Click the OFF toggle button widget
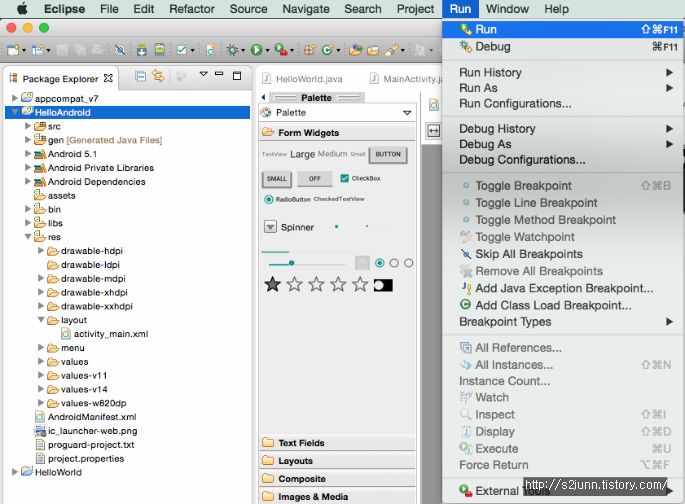This screenshot has height=504, width=685. tap(314, 179)
